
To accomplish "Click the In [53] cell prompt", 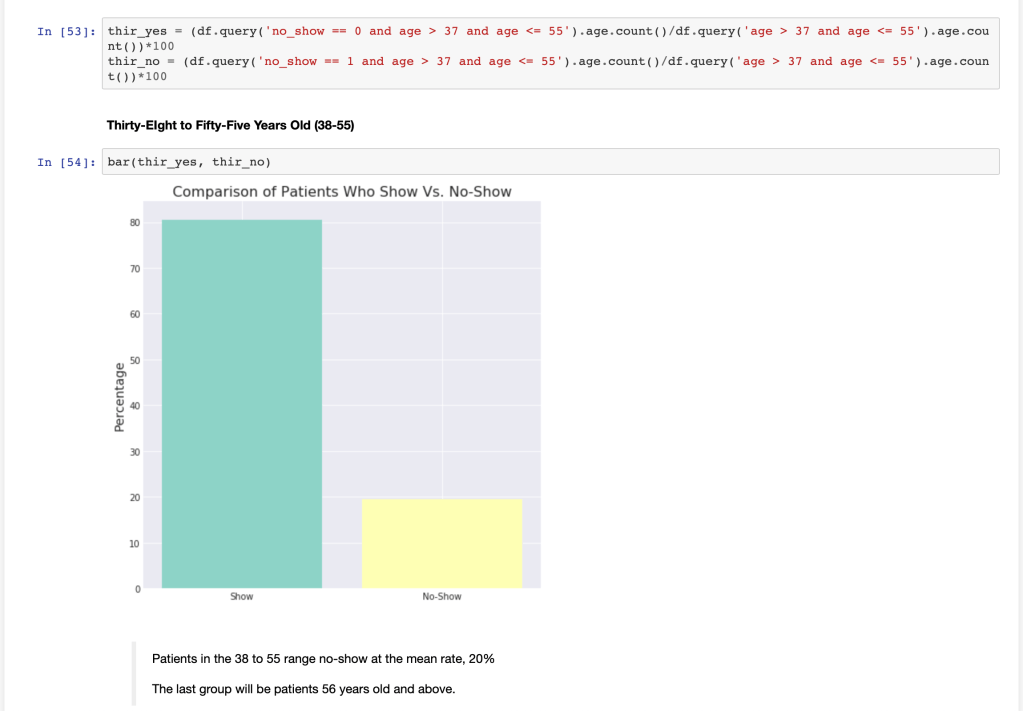I will (x=66, y=31).
